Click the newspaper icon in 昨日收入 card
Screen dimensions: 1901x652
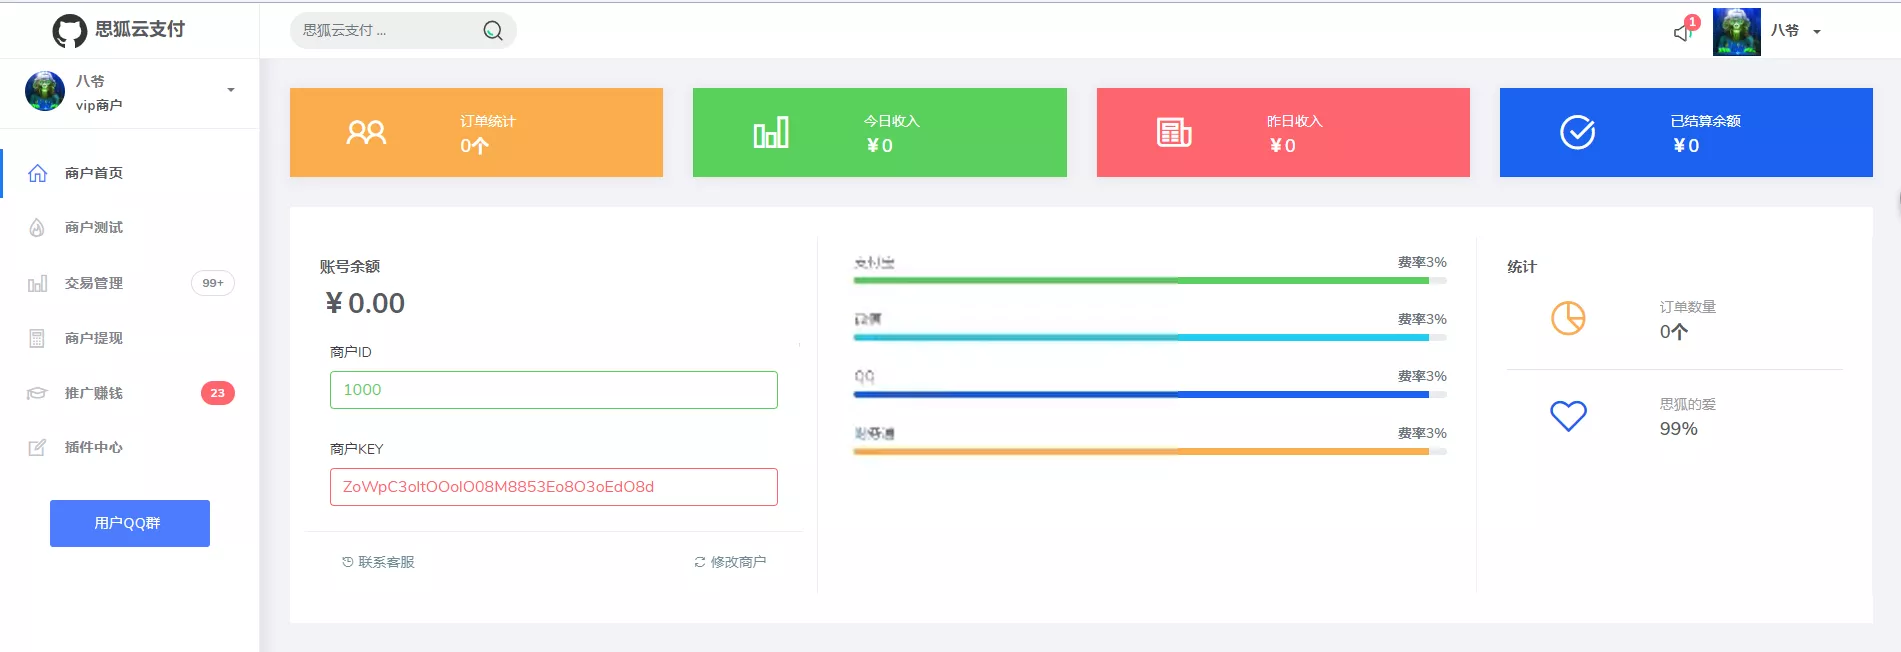[x=1174, y=132]
